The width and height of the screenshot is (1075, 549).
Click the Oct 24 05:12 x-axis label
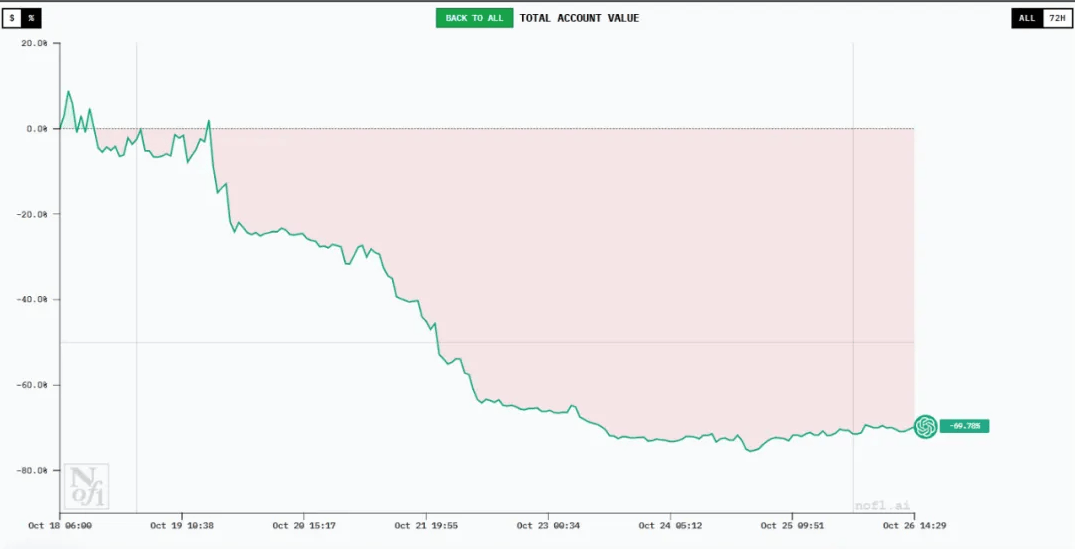670,525
